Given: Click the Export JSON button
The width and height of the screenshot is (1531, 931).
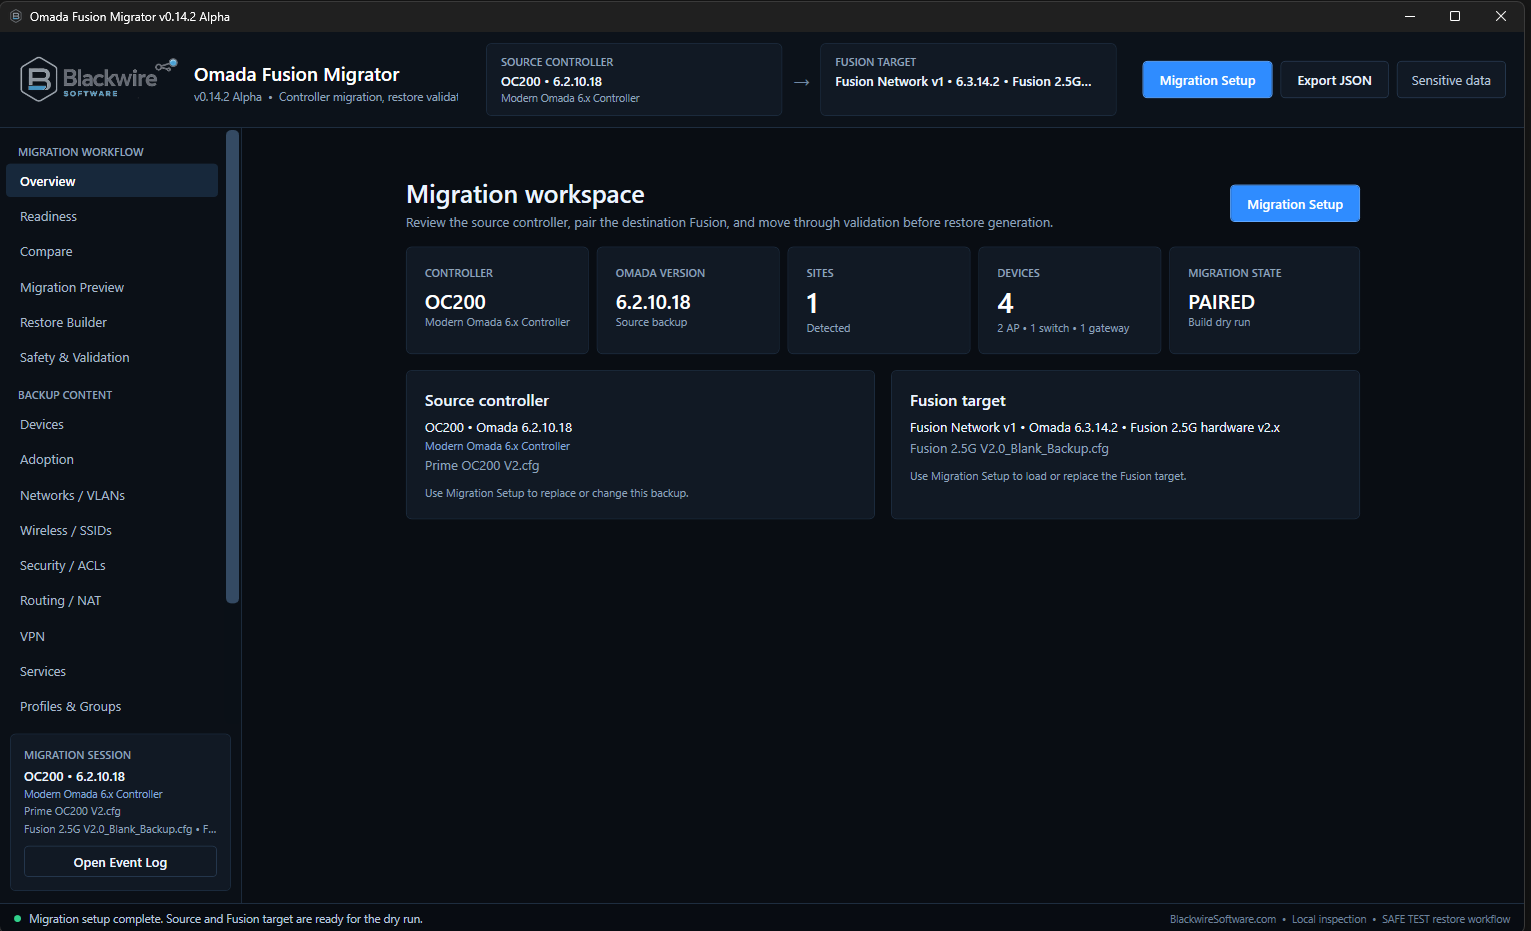Looking at the screenshot, I should coord(1334,80).
